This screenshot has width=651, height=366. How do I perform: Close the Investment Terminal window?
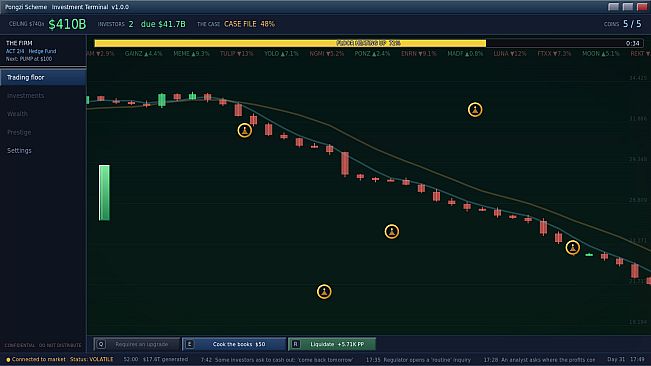642,7
